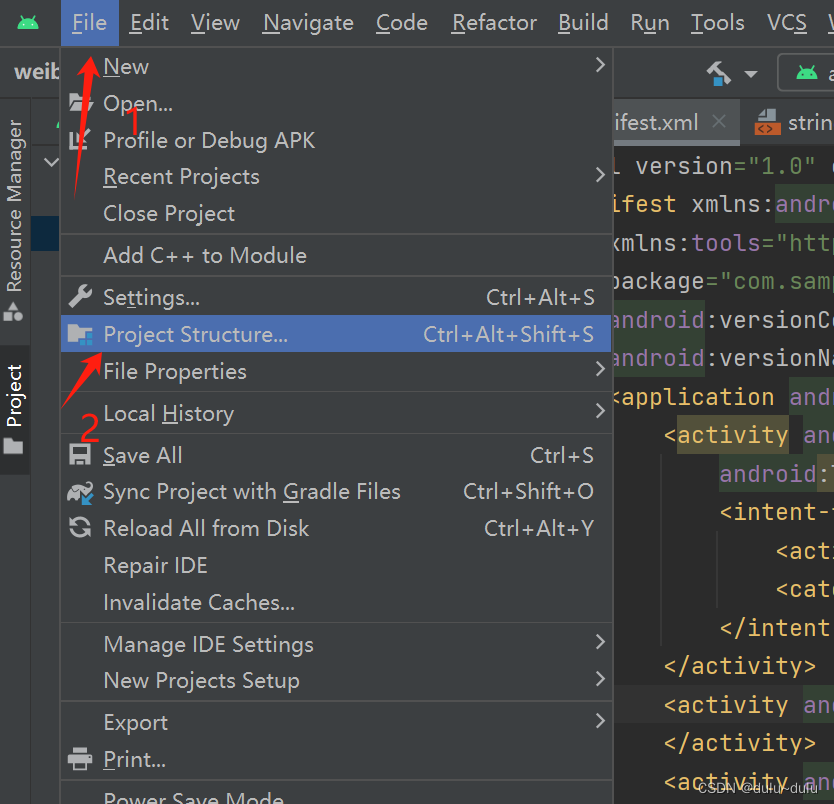Open the View menu
This screenshot has height=804, width=834.
pos(215,23)
